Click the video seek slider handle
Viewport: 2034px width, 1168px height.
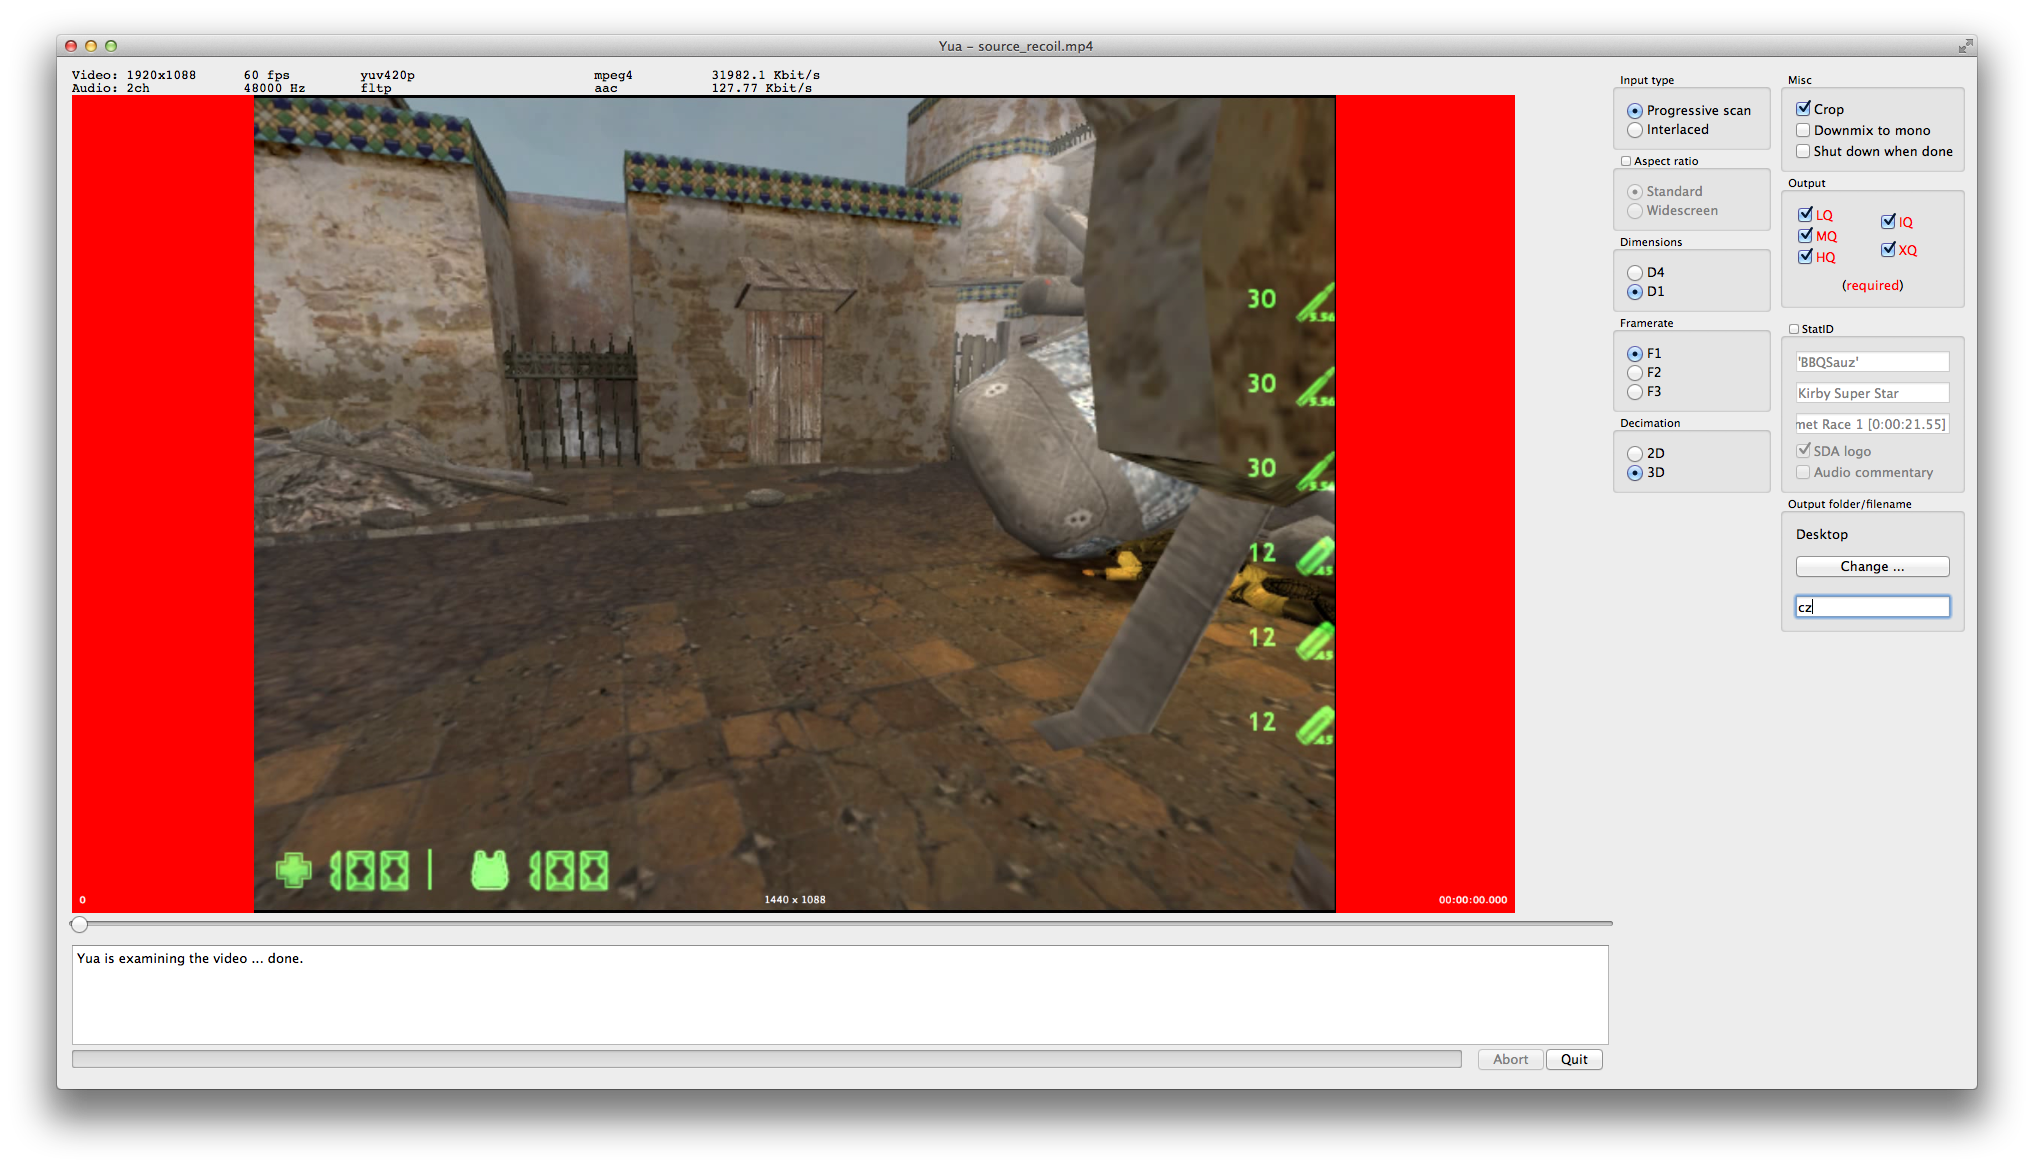80,924
